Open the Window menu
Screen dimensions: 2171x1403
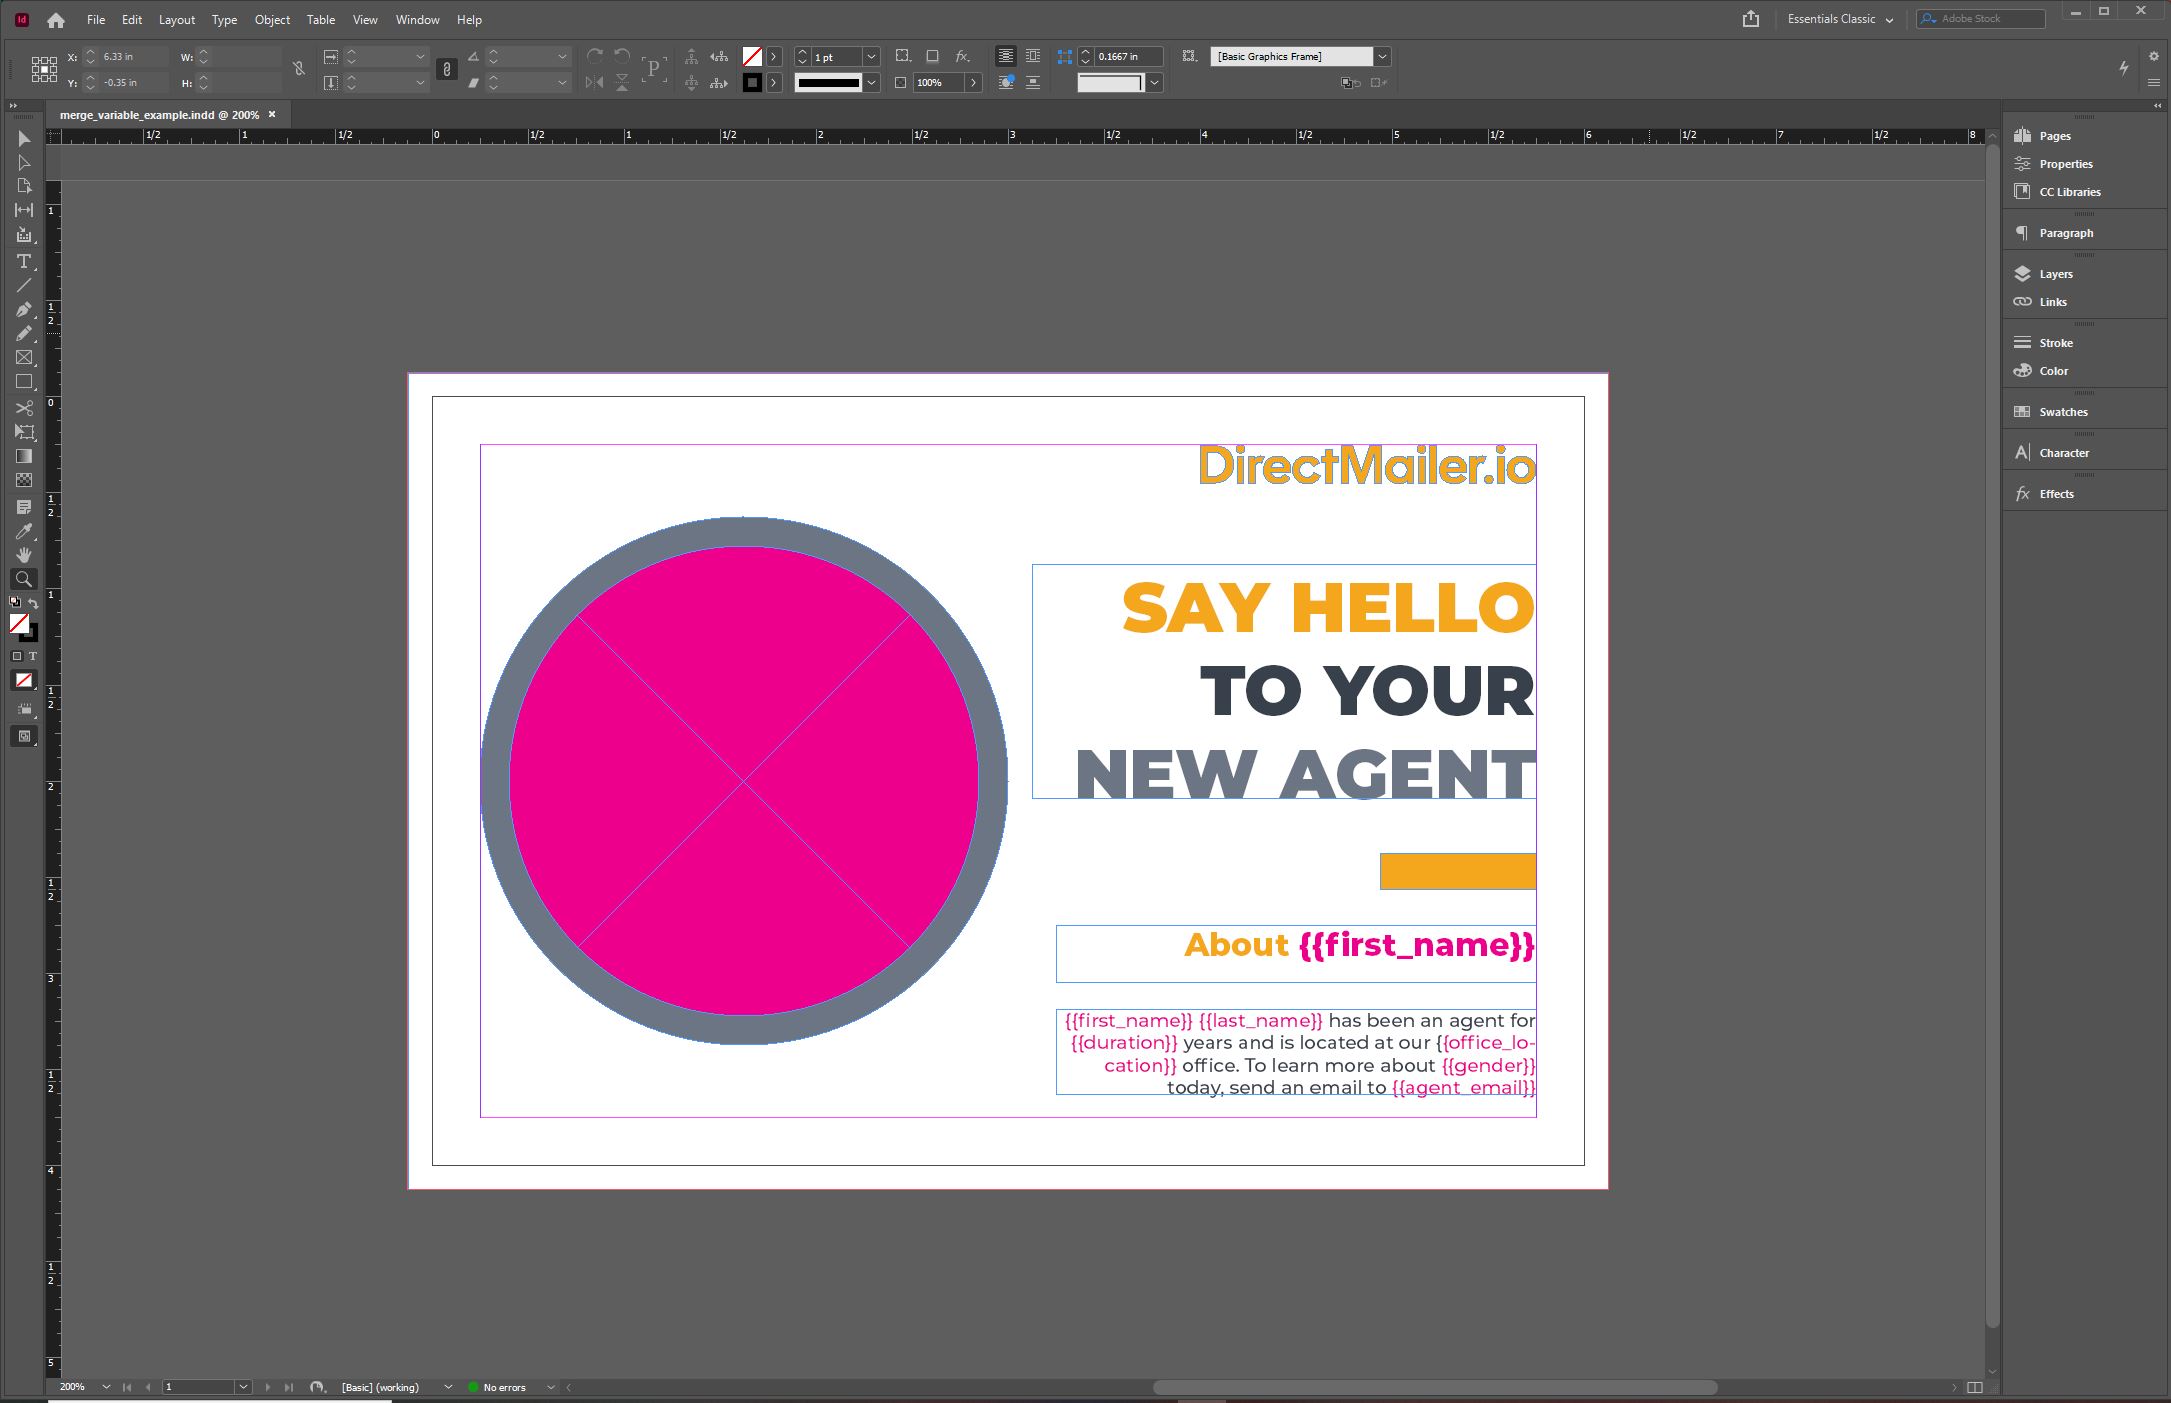click(x=417, y=20)
